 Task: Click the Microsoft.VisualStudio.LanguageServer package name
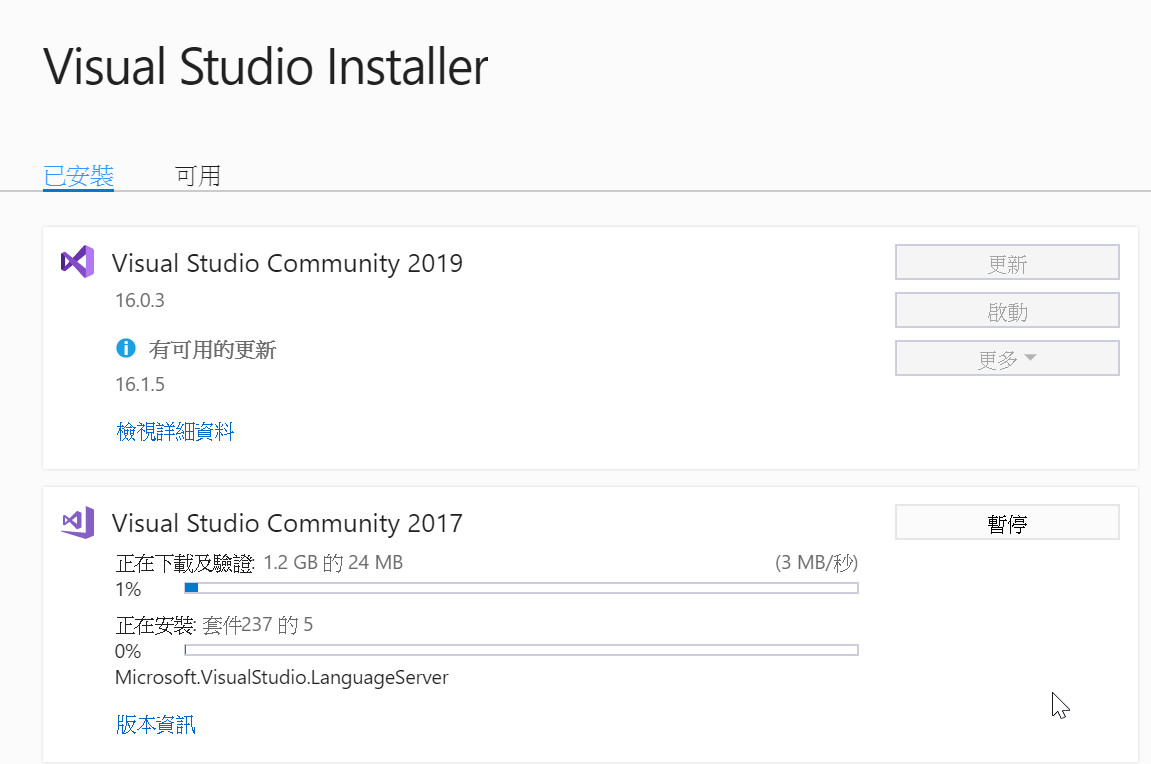pyautogui.click(x=282, y=677)
